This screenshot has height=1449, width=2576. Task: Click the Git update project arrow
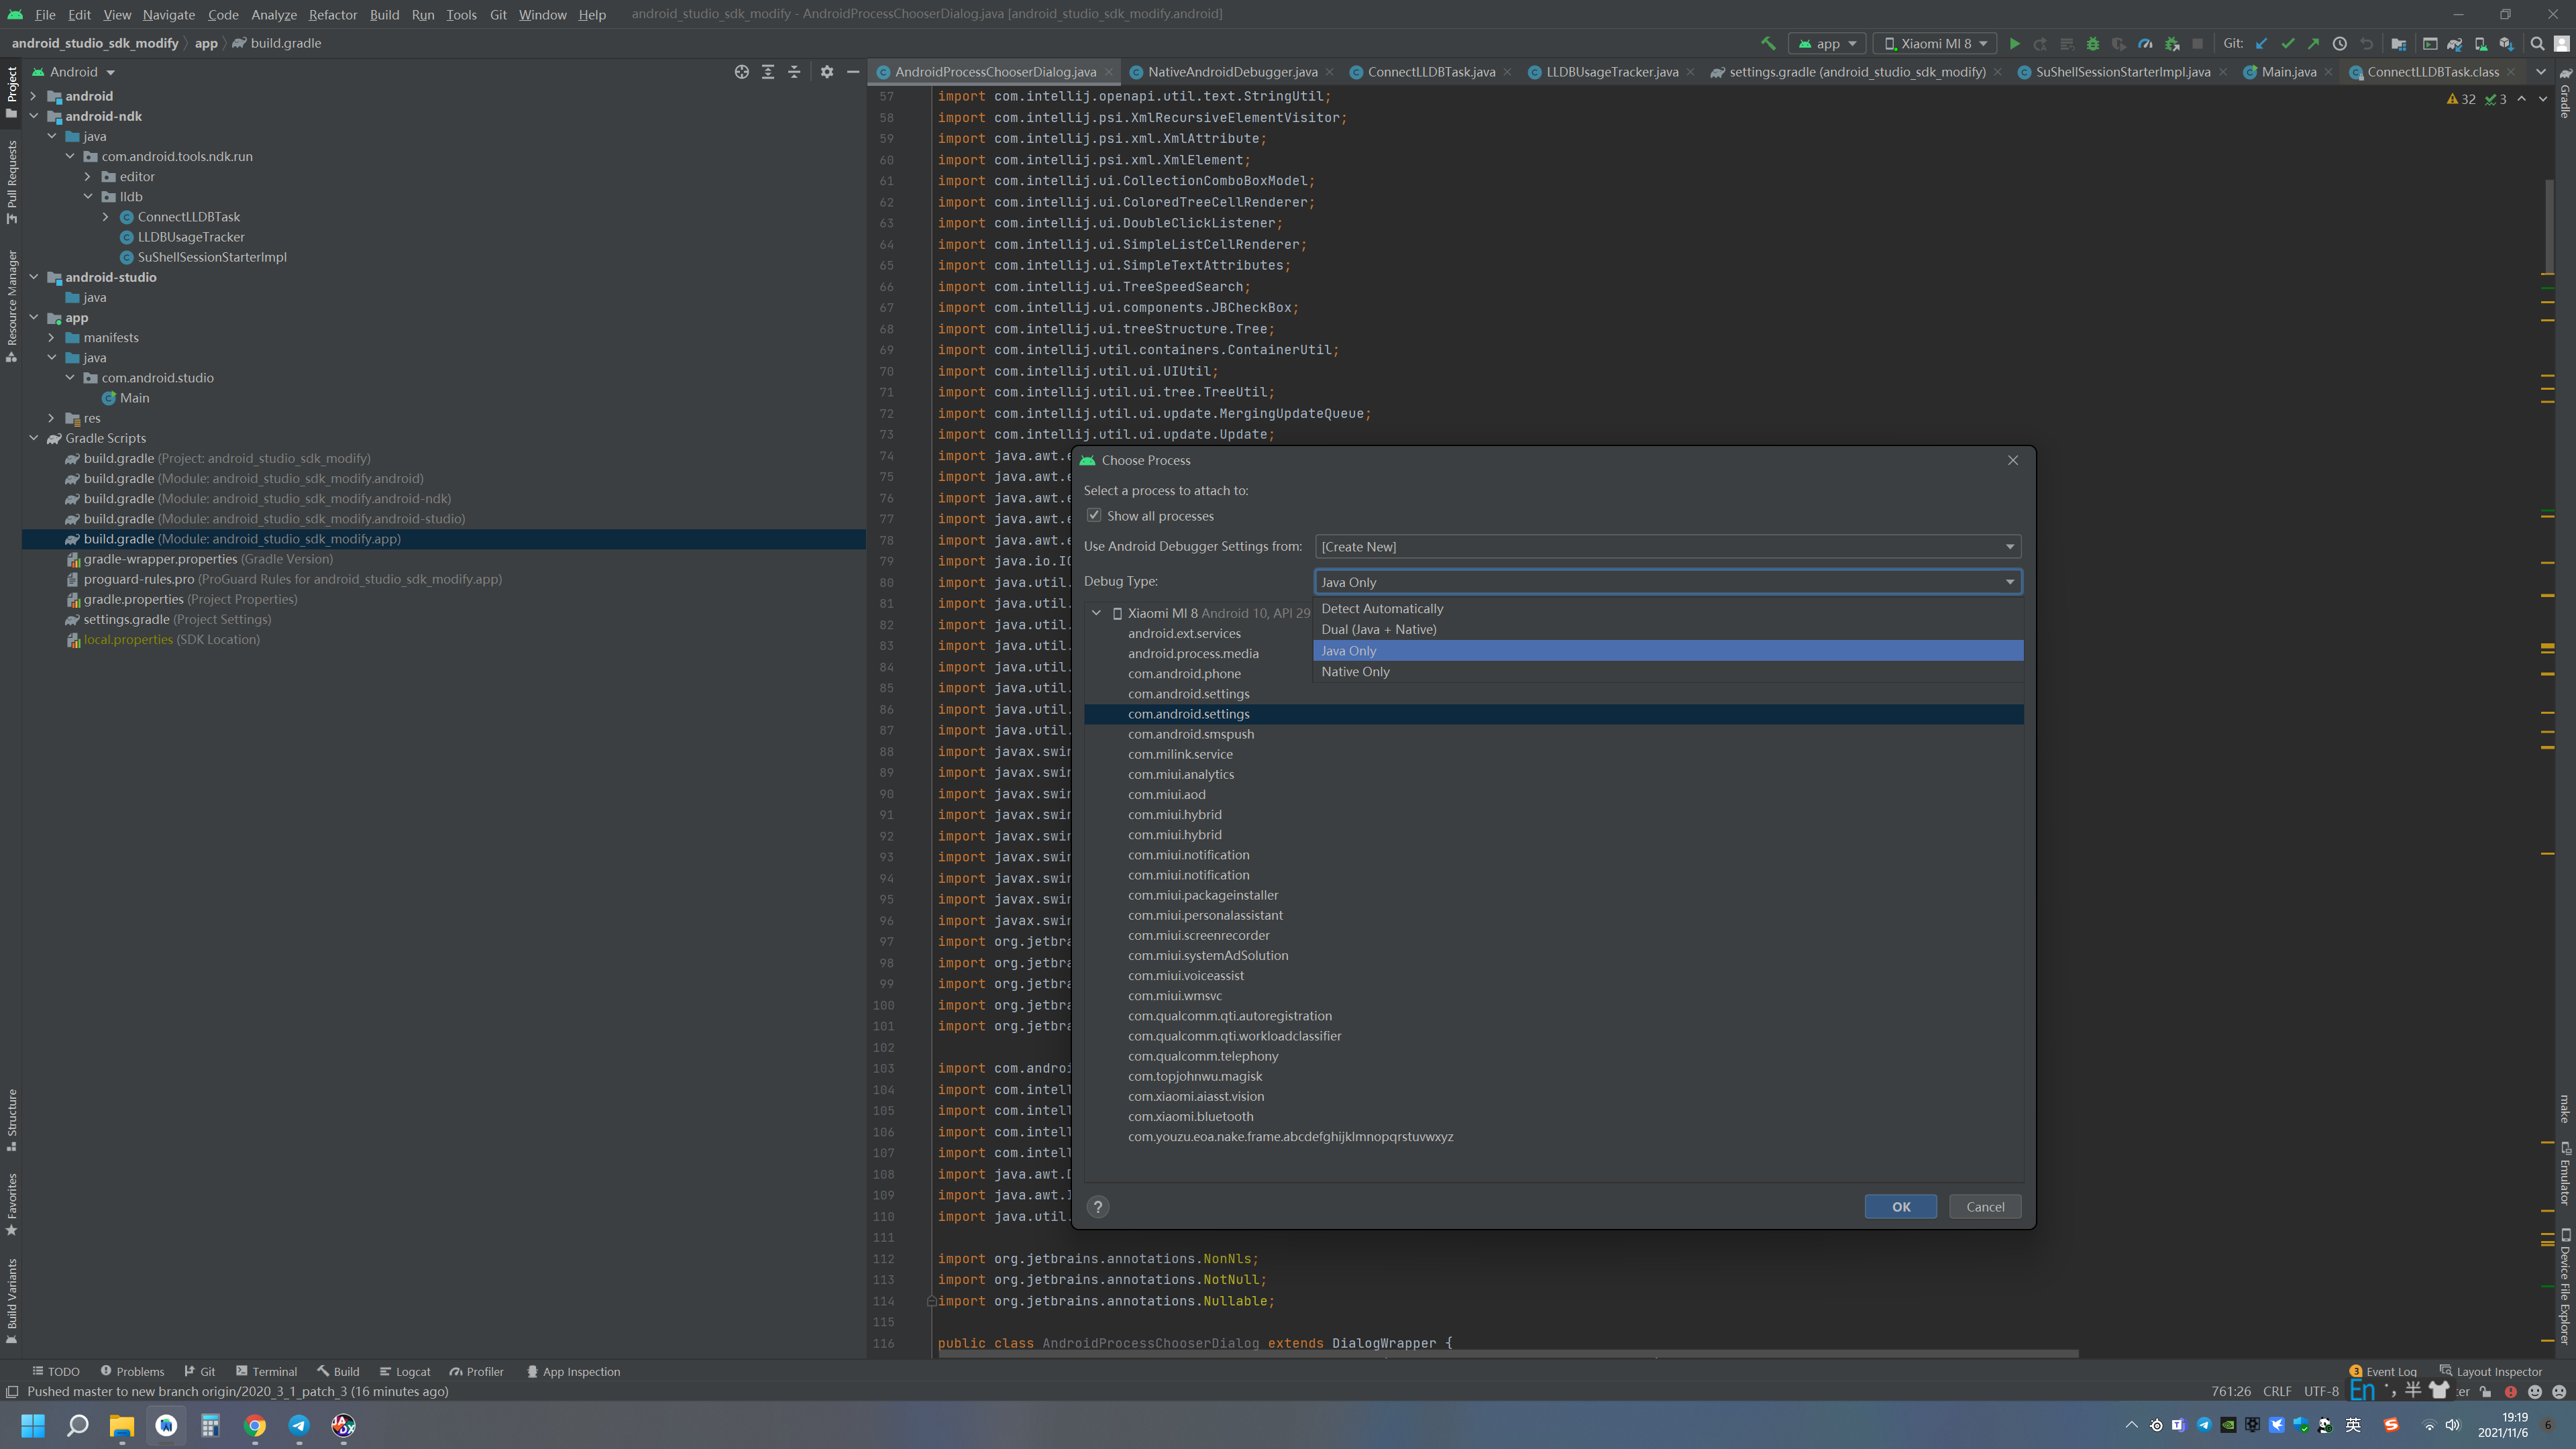point(2261,43)
